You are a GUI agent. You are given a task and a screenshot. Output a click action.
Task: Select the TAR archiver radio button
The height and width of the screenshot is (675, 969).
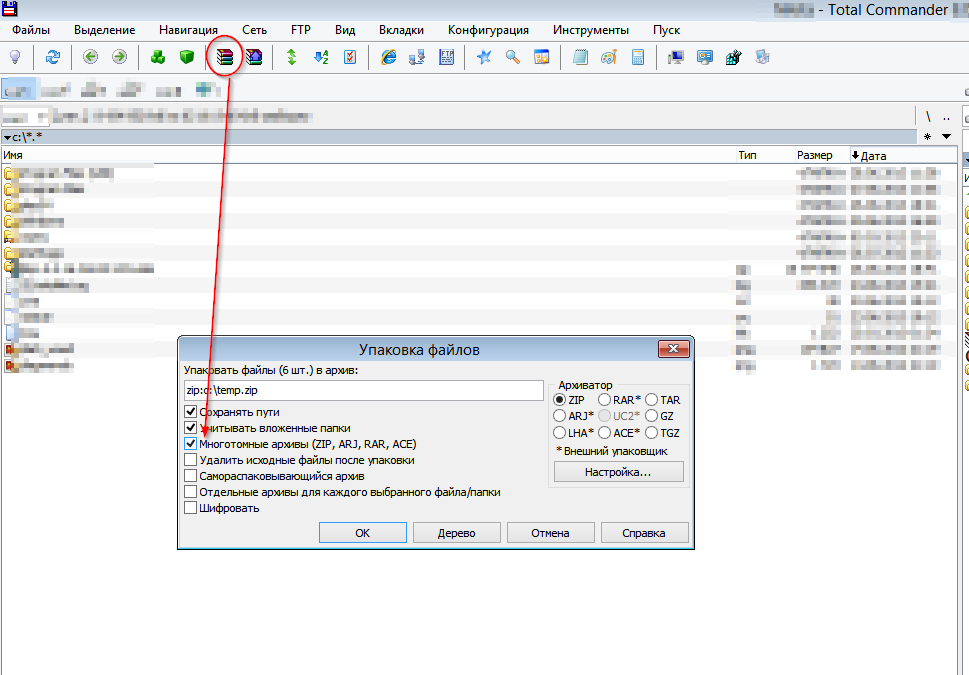[652, 400]
